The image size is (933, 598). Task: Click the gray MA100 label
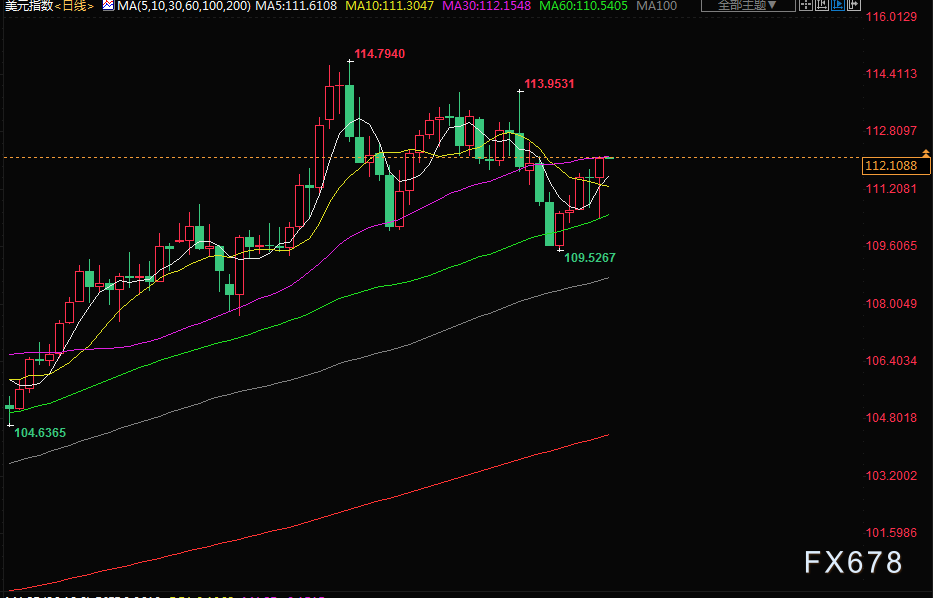(x=656, y=6)
